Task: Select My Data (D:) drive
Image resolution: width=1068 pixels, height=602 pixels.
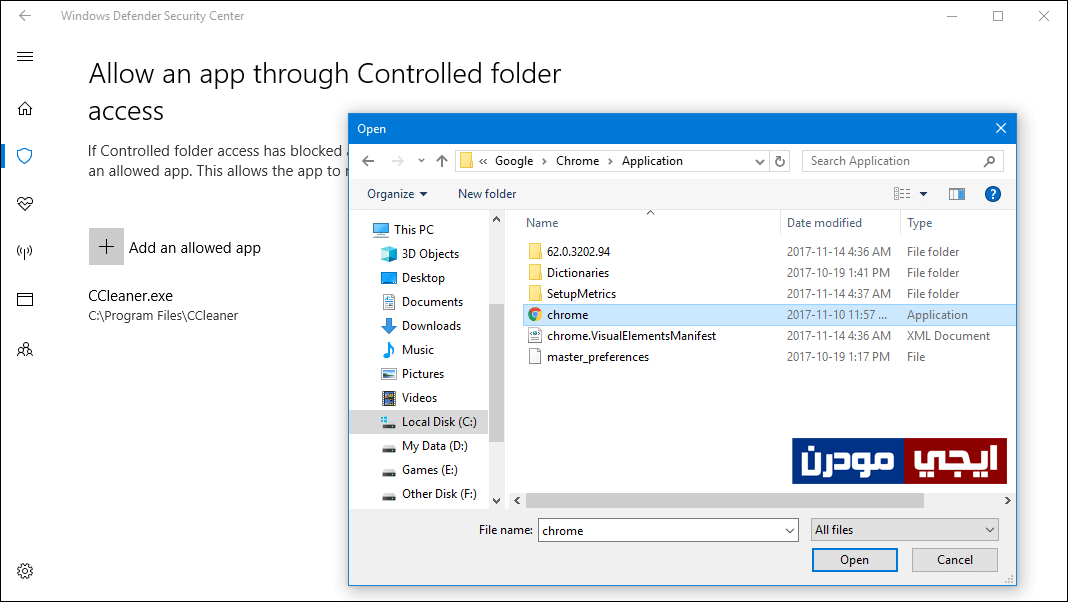Action: [x=435, y=446]
